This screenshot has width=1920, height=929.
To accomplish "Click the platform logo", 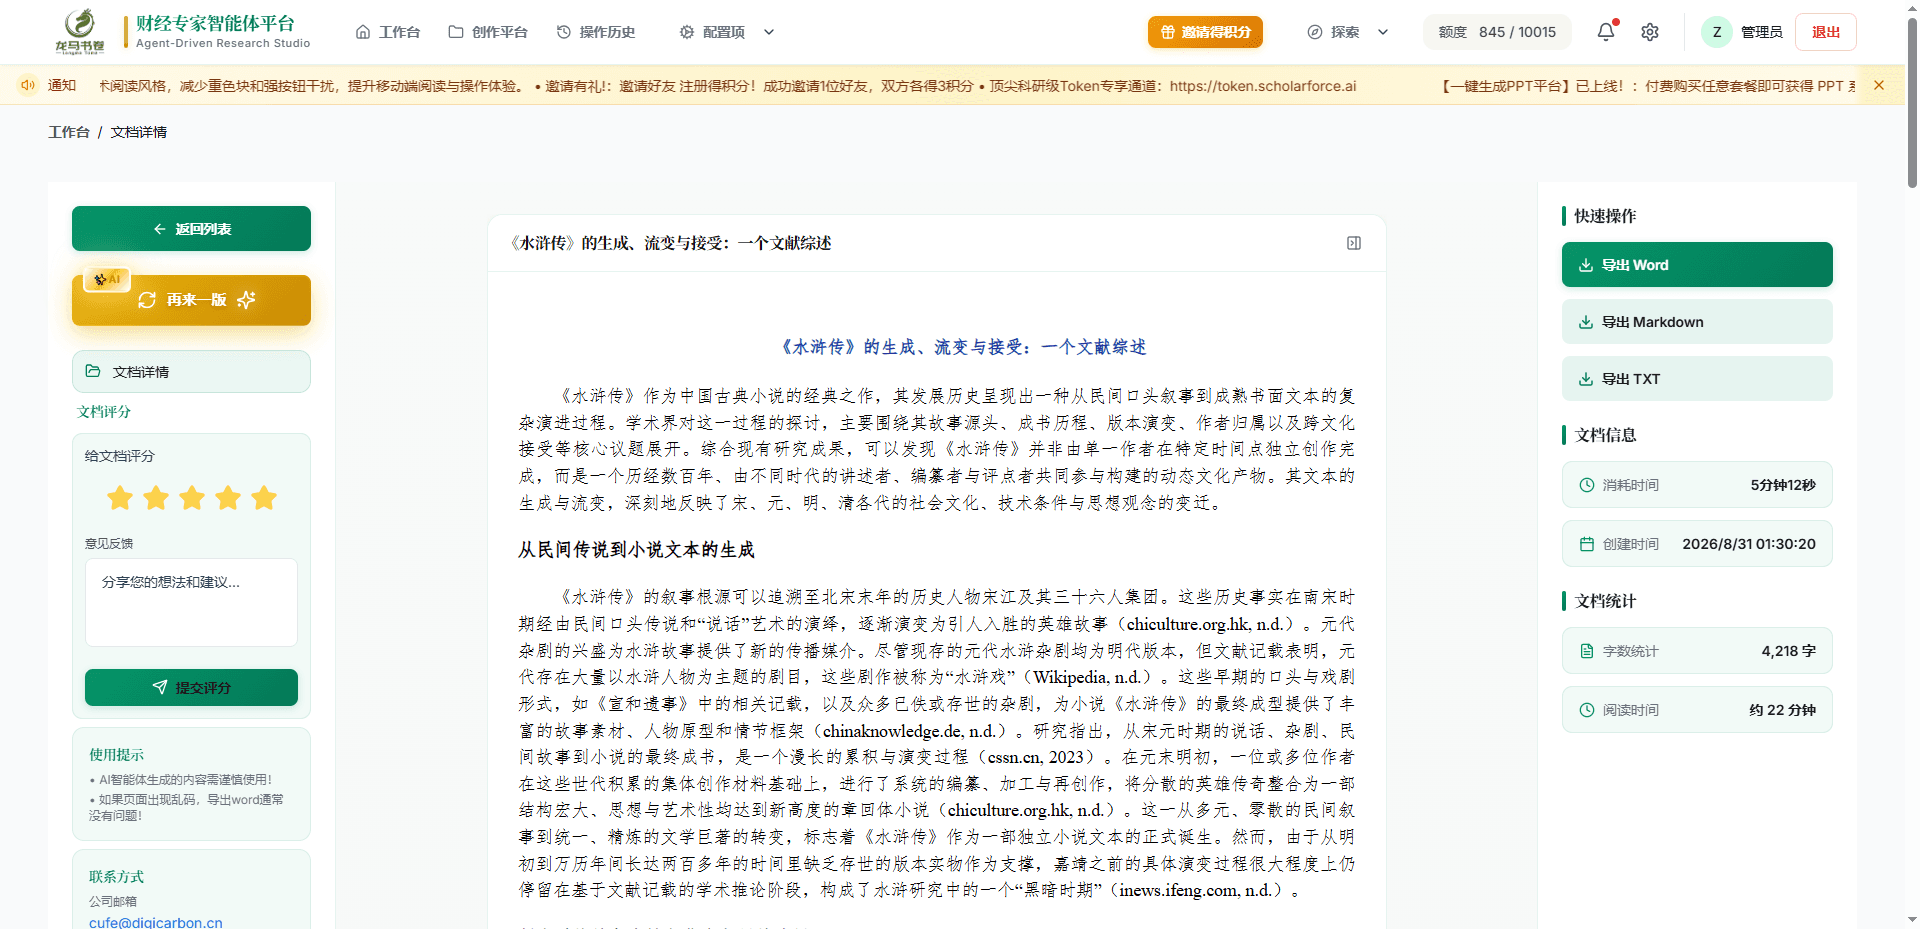I will click(x=80, y=31).
